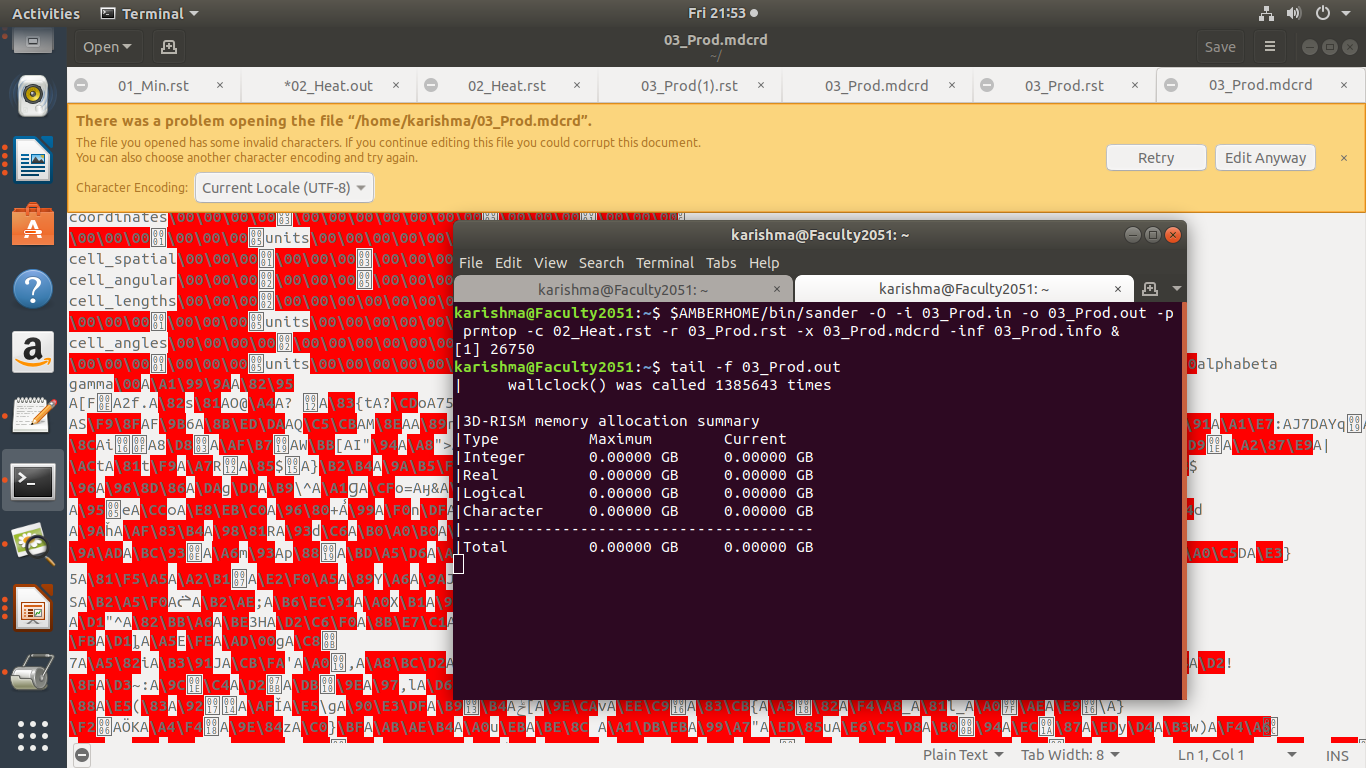The width and height of the screenshot is (1366, 768).
Task: Click the new document icon in gedit header
Action: pyautogui.click(x=168, y=47)
